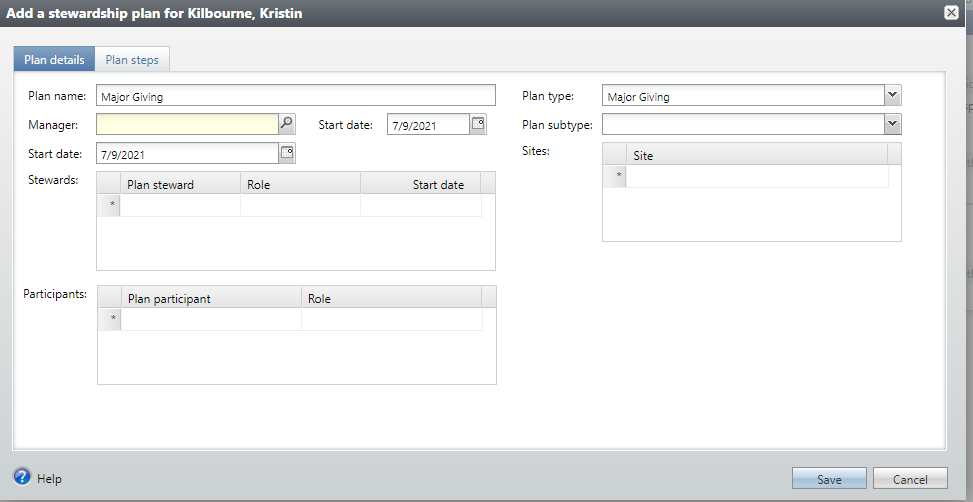The height and width of the screenshot is (502, 973).
Task: Open the Help link
Action: [49, 479]
